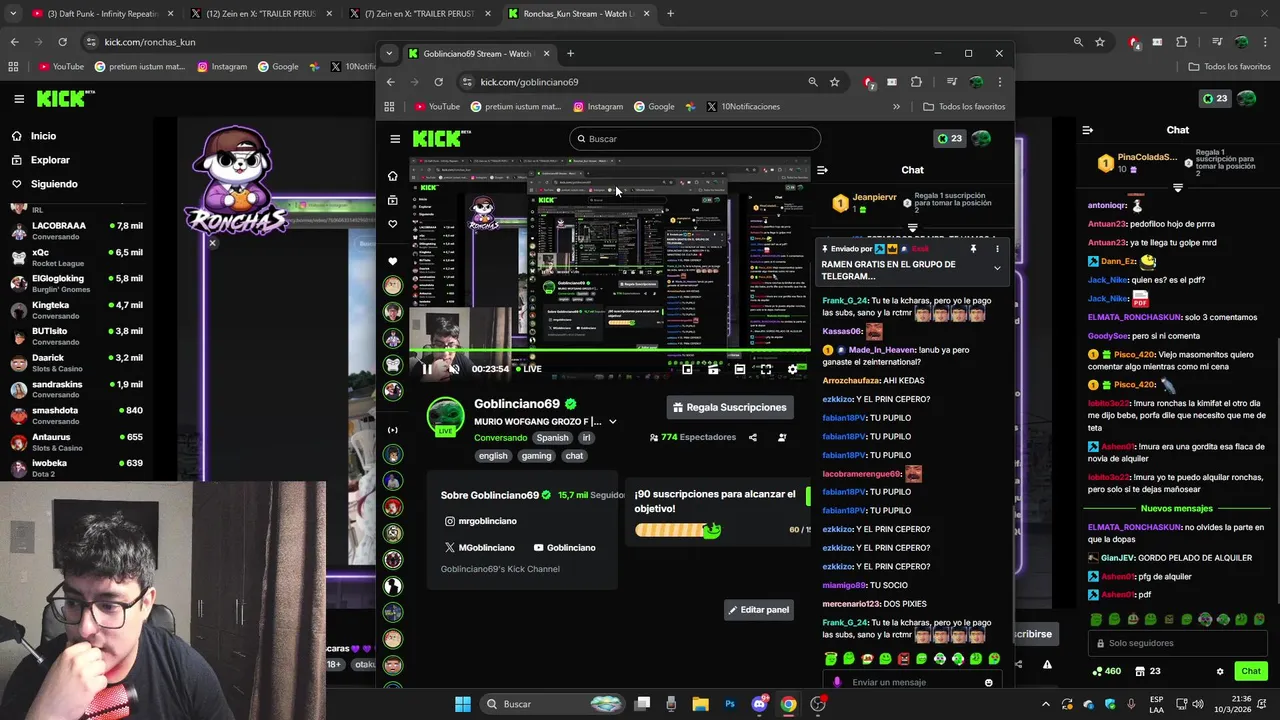Select the Spanish language tag
Viewport: 1280px width, 720px height.
click(x=552, y=438)
